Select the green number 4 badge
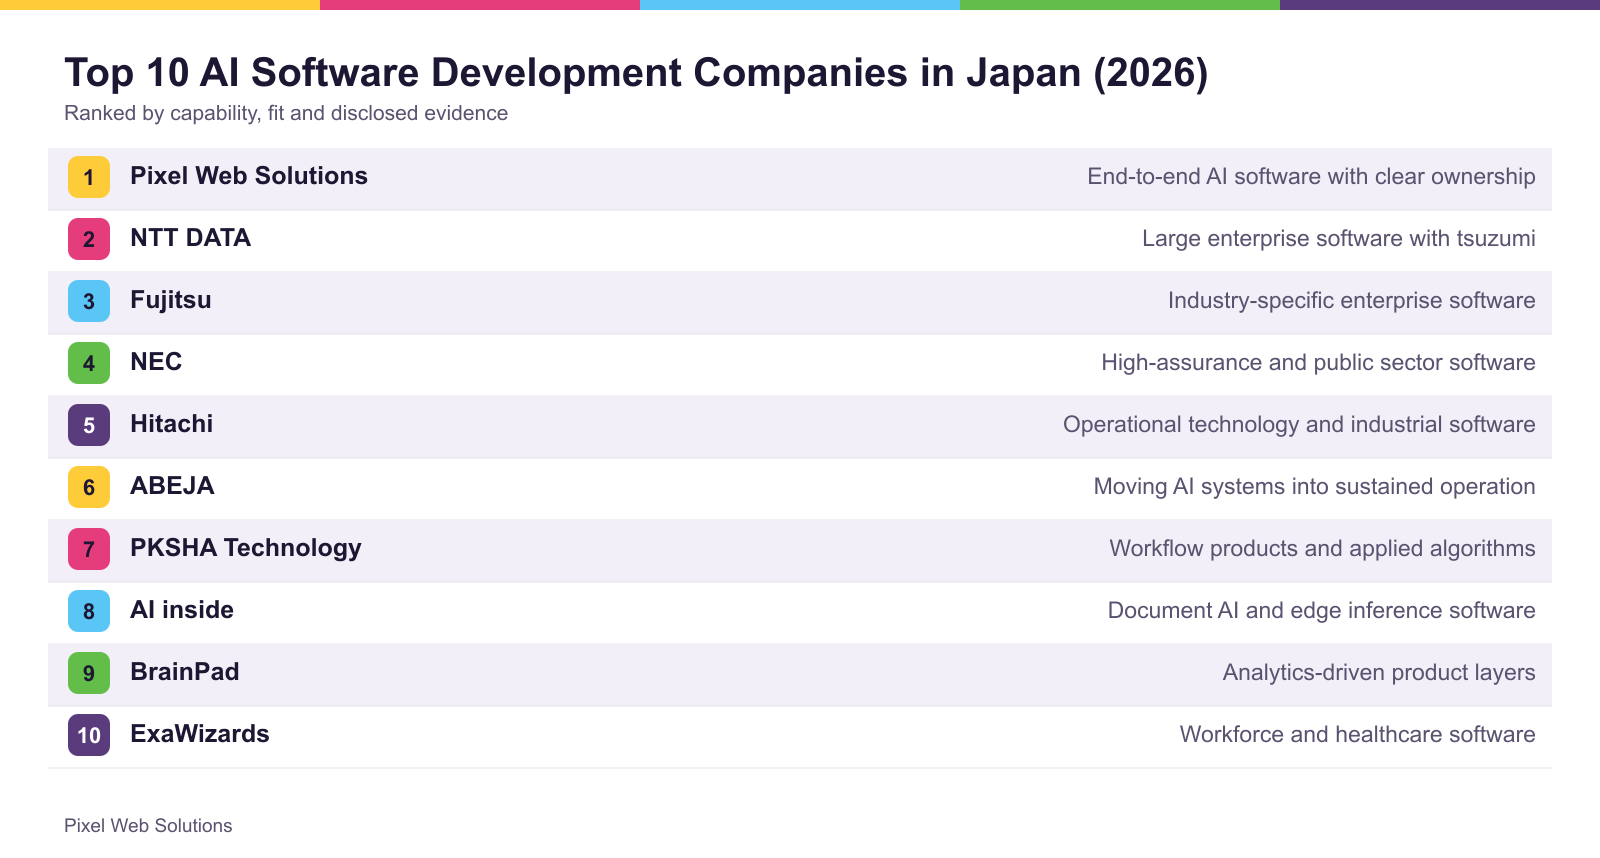The width and height of the screenshot is (1600, 858). (89, 363)
